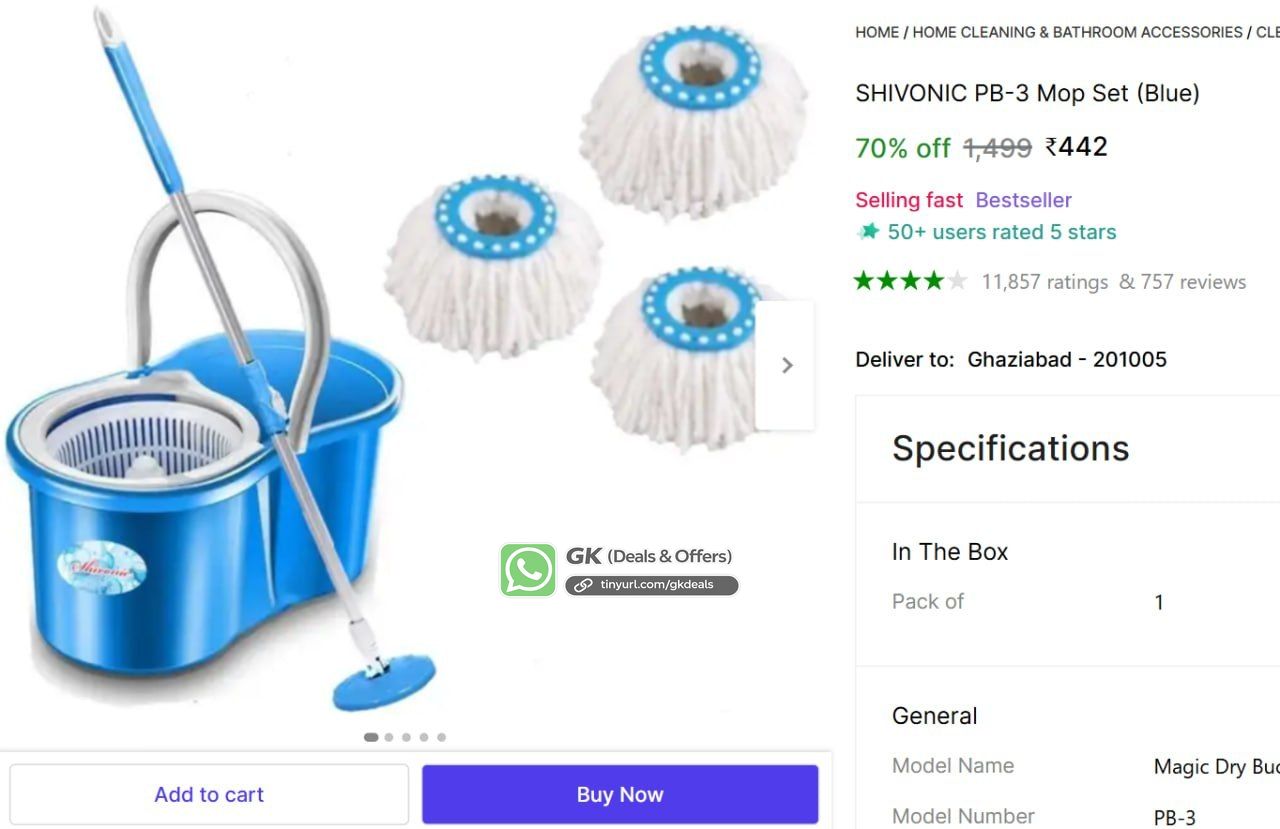The image size is (1280, 829).
Task: Click the green star rating icons
Action: pos(911,281)
